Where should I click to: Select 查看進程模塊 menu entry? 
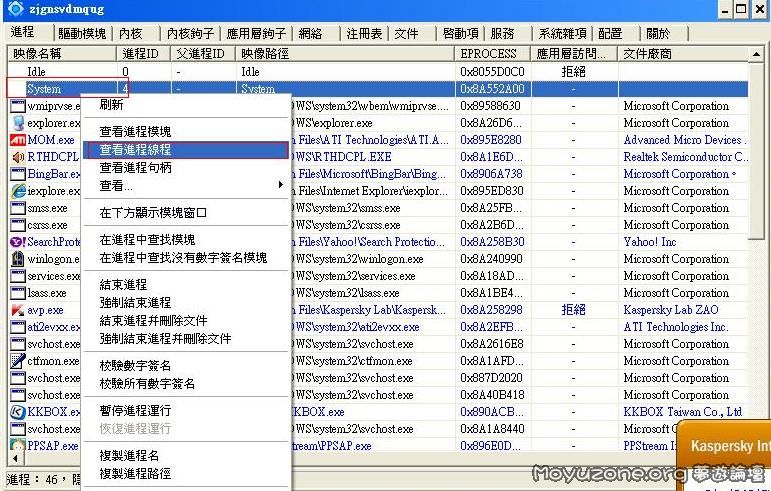point(186,132)
